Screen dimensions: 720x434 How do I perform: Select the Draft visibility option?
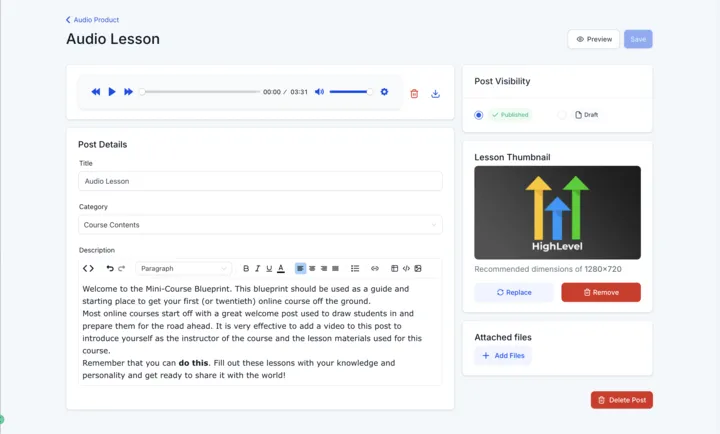562,115
